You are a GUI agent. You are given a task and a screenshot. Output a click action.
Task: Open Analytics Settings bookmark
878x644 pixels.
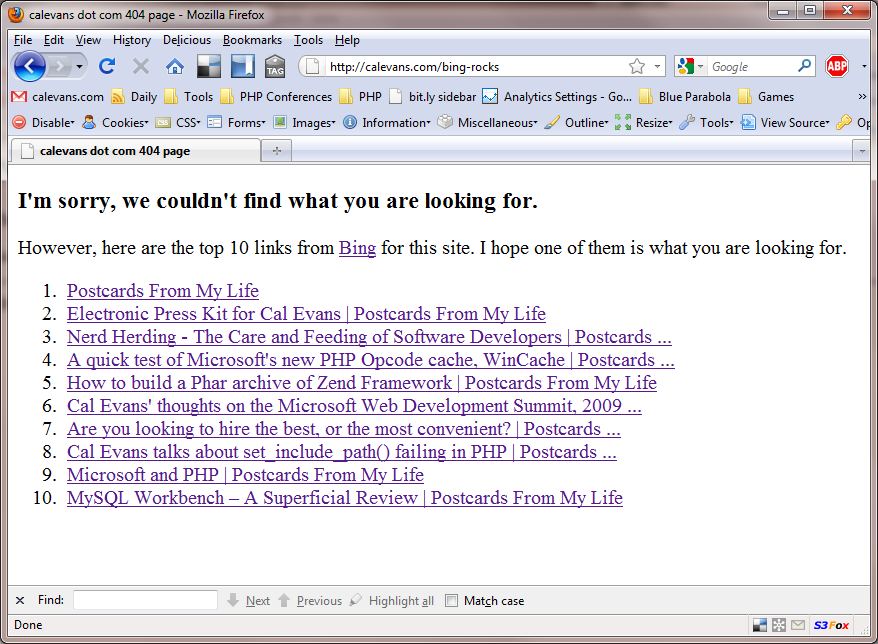pos(557,97)
